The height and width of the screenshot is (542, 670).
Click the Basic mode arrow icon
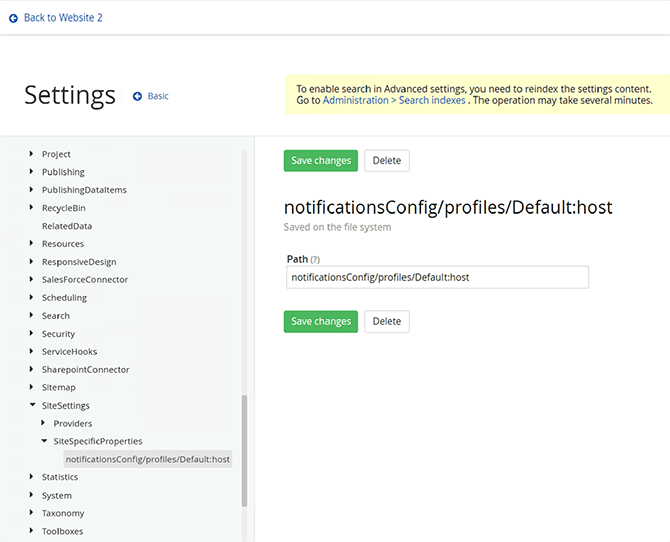click(x=138, y=97)
